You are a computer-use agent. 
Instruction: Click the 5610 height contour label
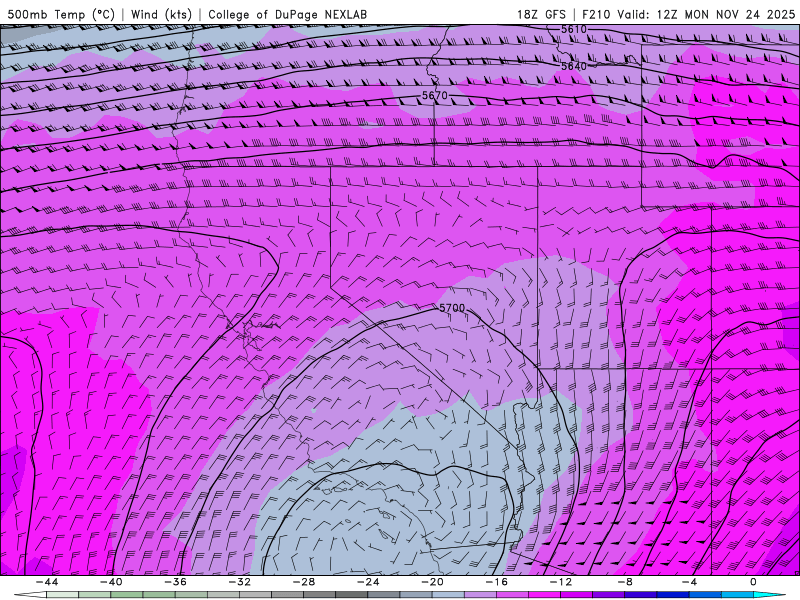coord(574,30)
